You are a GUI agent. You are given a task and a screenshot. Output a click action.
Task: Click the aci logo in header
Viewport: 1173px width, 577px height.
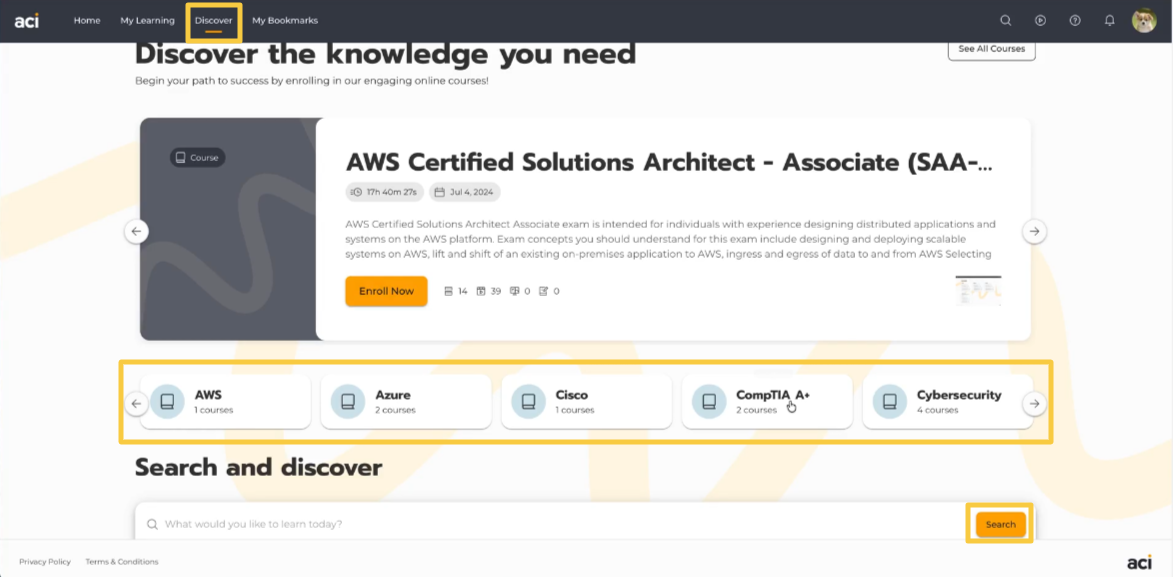tap(27, 20)
